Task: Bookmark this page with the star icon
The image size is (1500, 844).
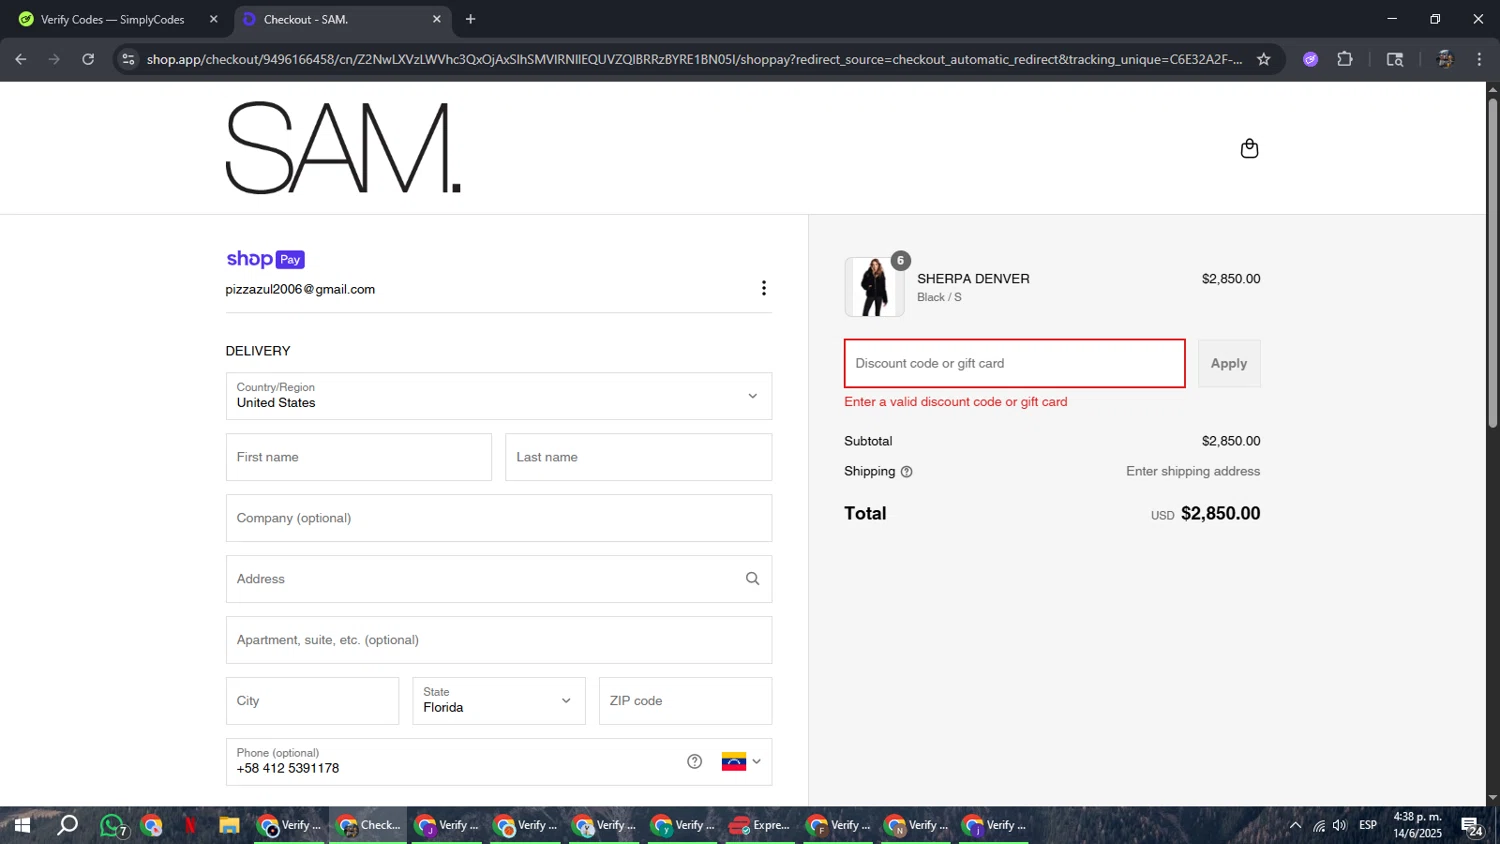Action: point(1264,59)
